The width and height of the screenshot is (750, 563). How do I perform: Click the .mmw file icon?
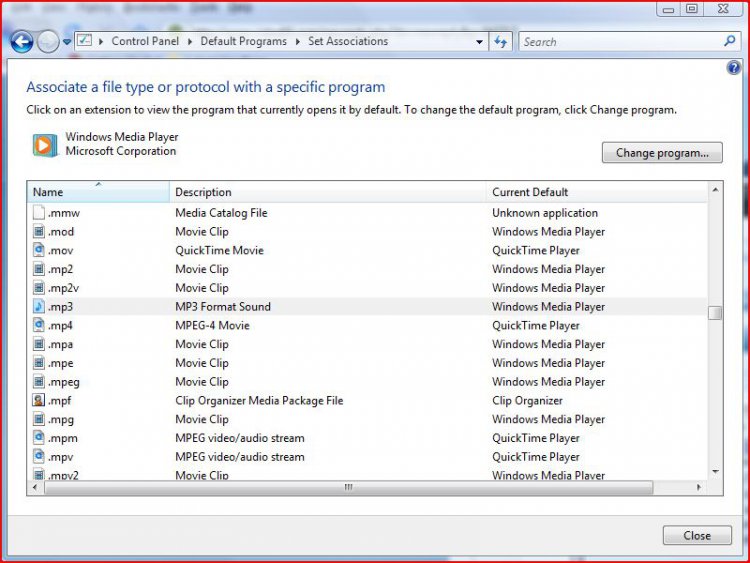39,212
